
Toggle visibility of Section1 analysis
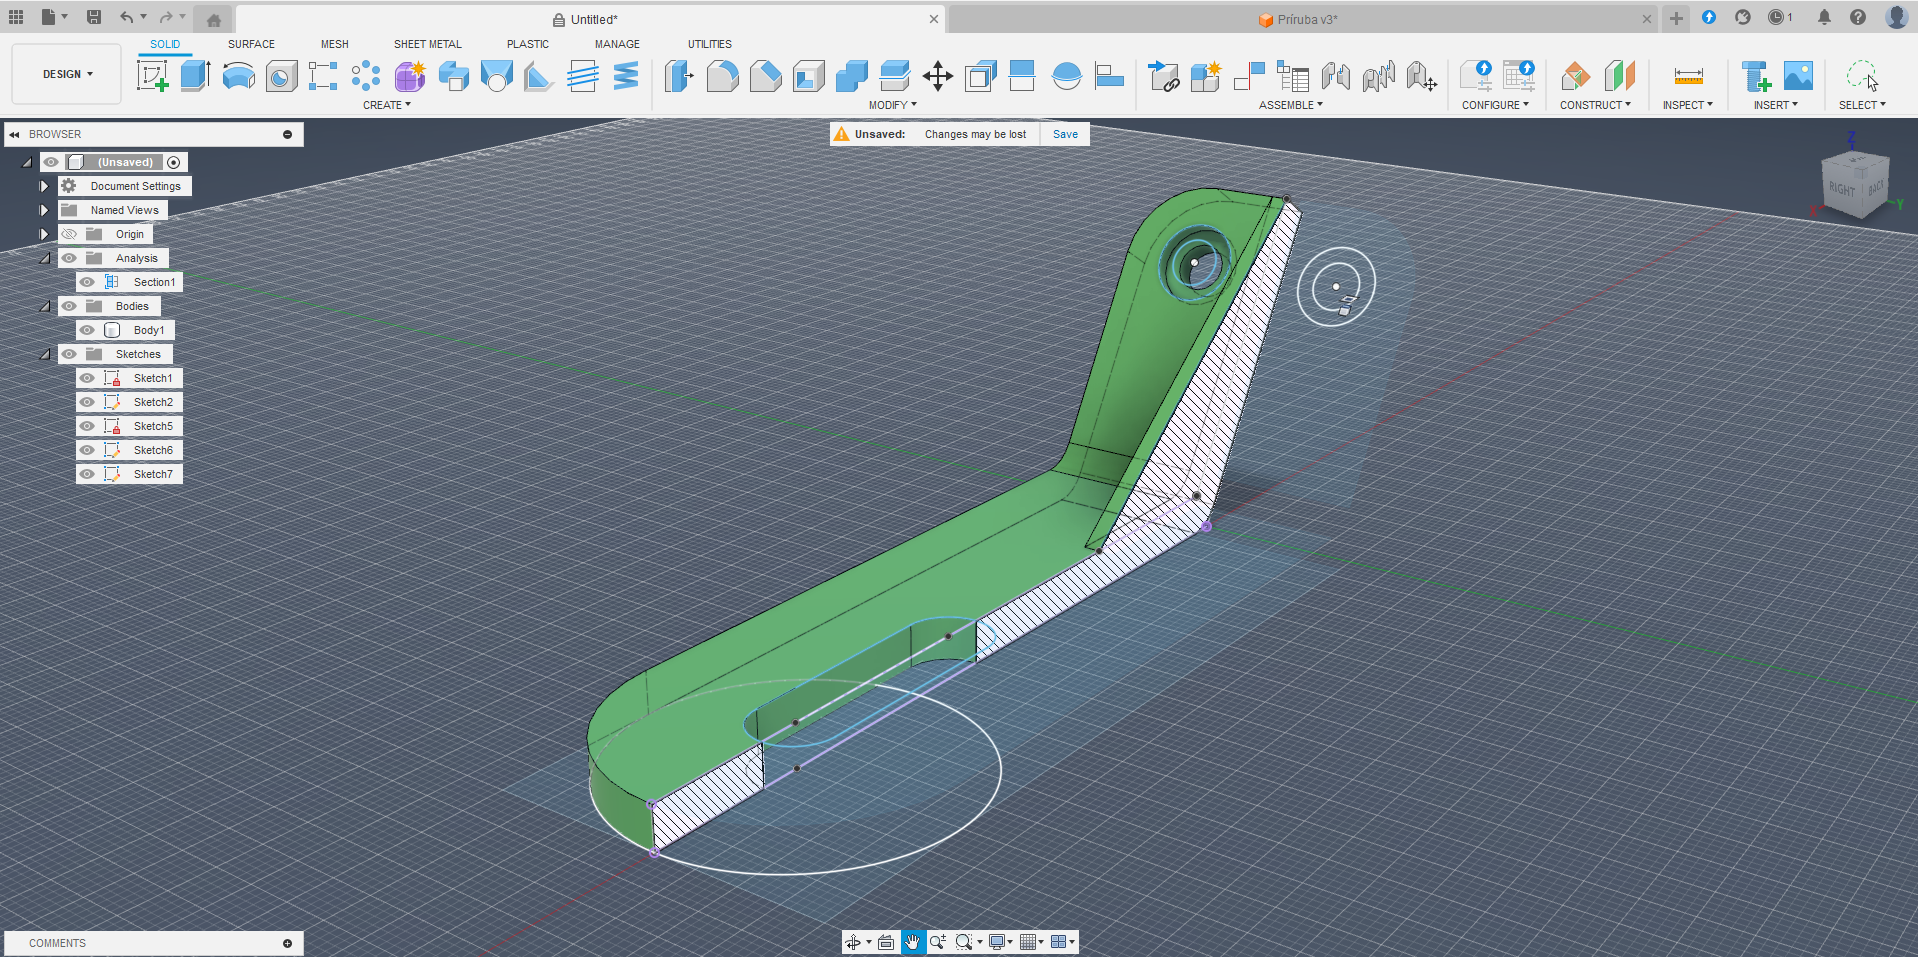[x=88, y=282]
